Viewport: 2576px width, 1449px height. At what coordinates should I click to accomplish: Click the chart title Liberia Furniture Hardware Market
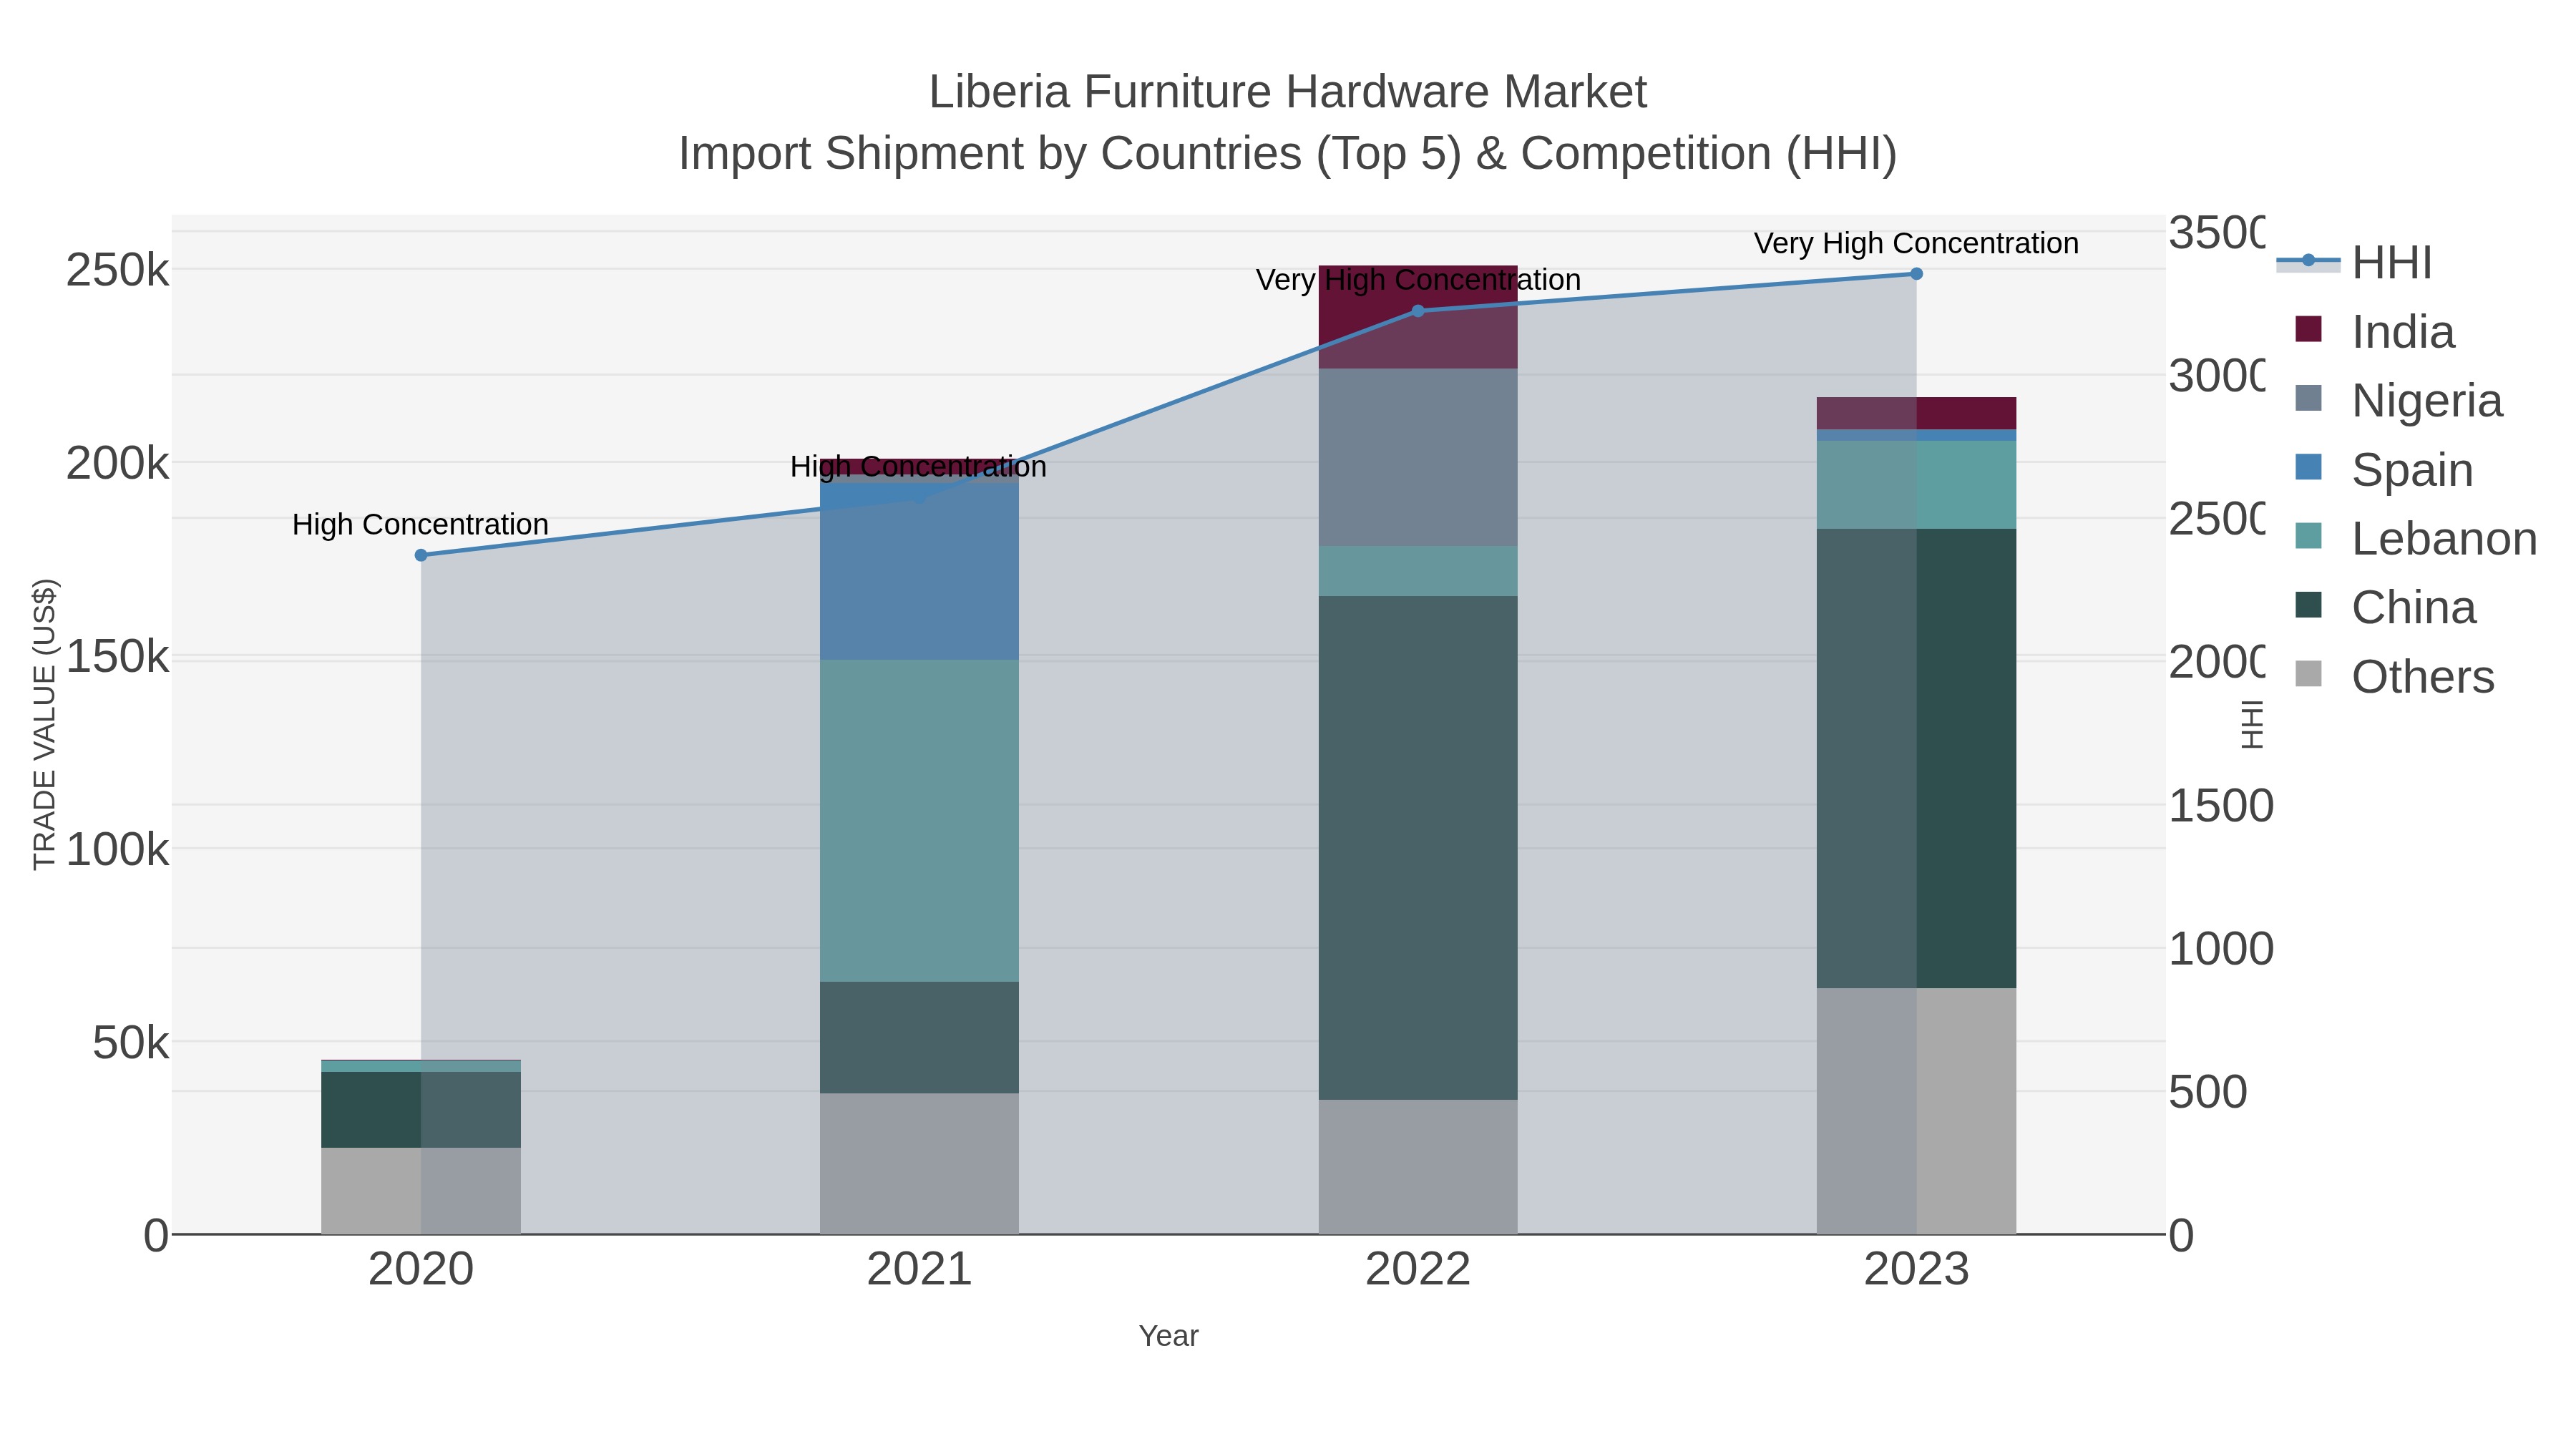coord(1288,92)
